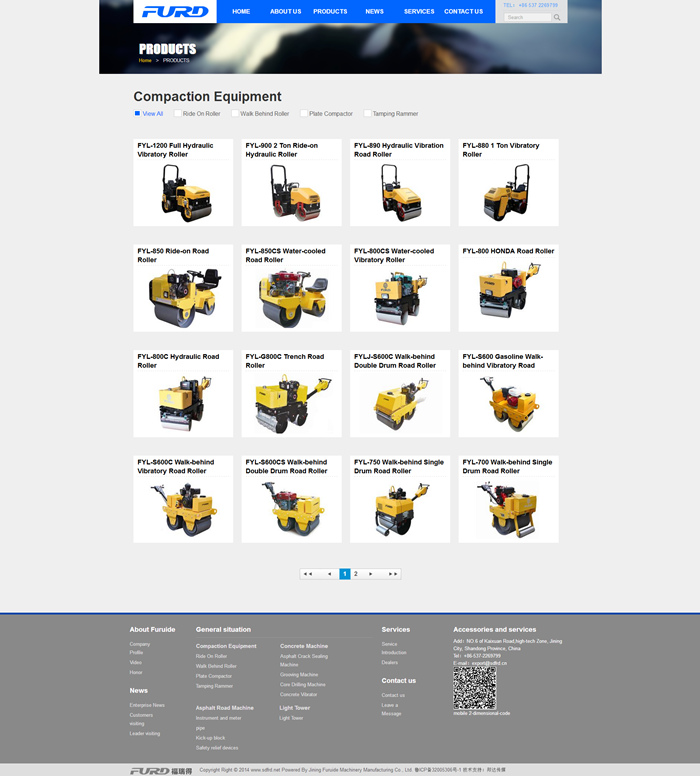The width and height of the screenshot is (700, 776).
Task: Open footer Video link
Action: point(136,662)
